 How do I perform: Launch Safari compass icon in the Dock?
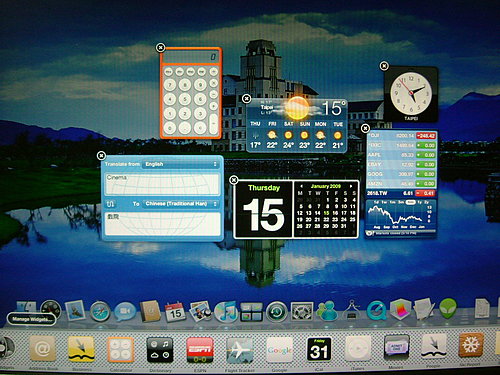pyautogui.click(x=100, y=312)
